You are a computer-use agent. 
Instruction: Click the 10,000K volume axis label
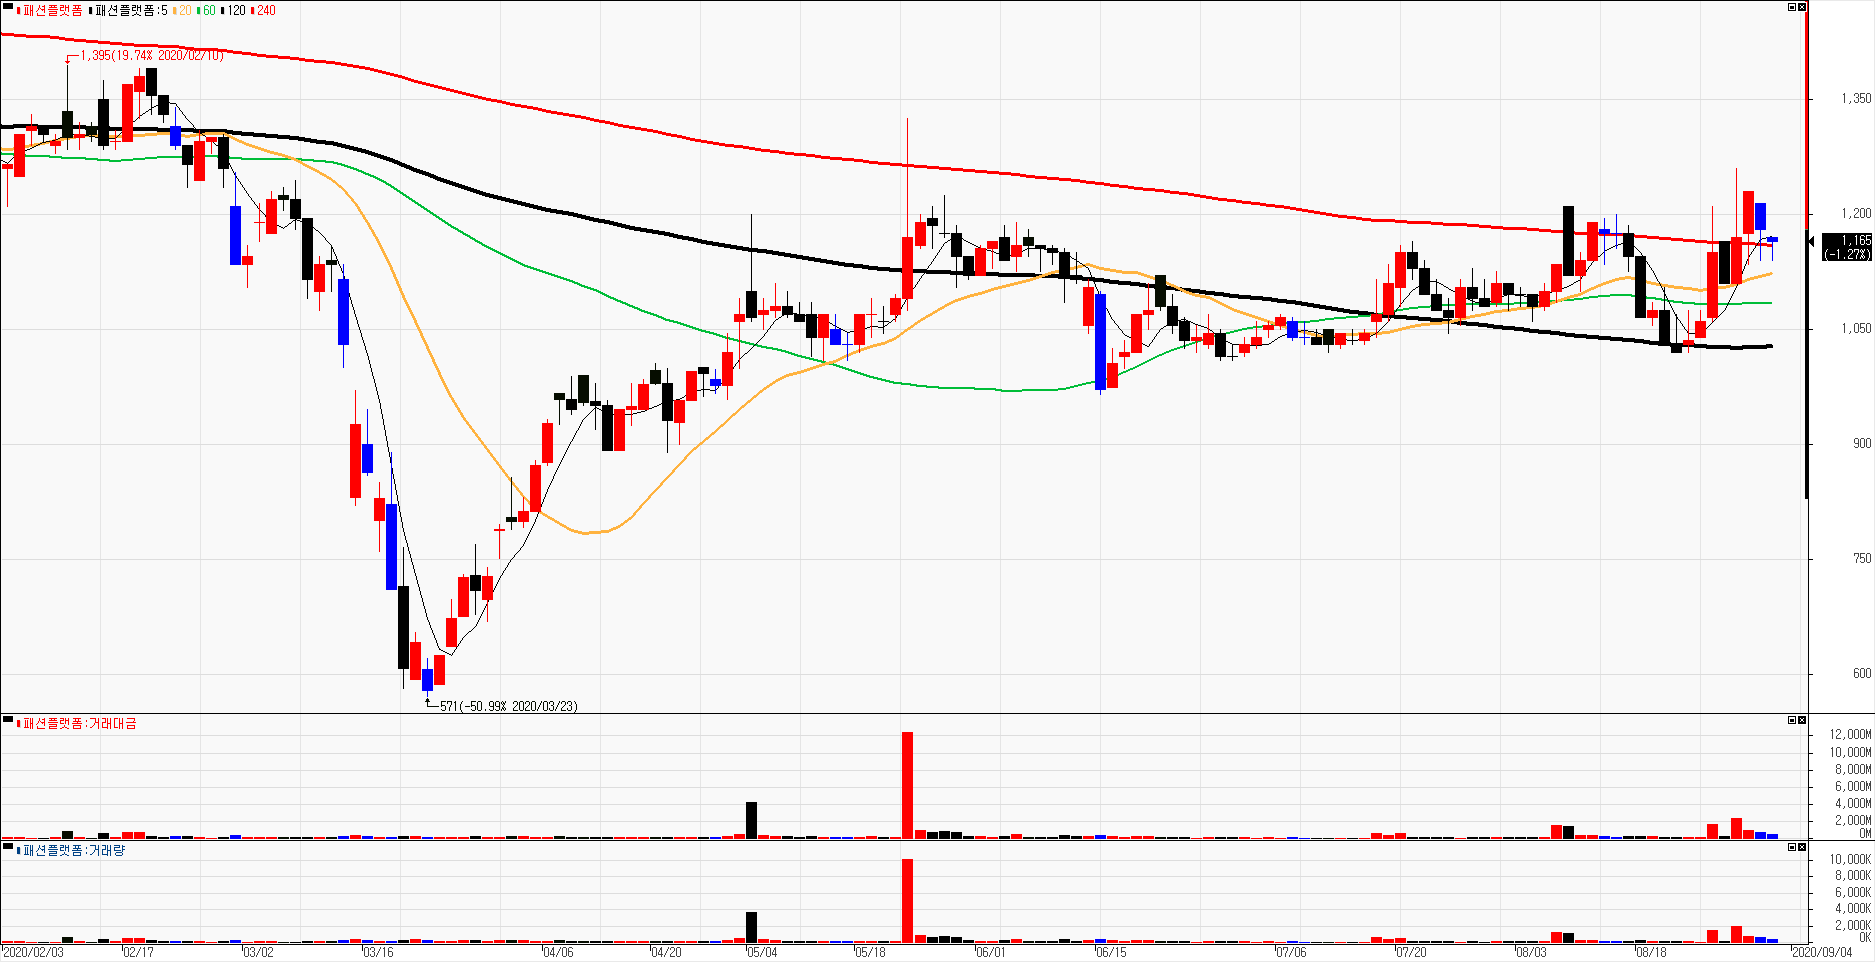click(1850, 859)
